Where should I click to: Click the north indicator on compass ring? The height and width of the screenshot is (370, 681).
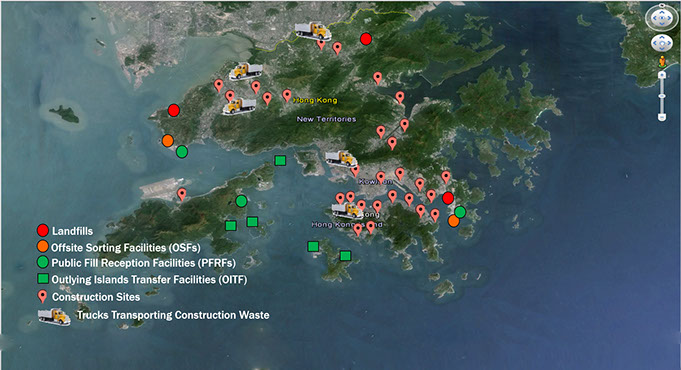click(661, 5)
